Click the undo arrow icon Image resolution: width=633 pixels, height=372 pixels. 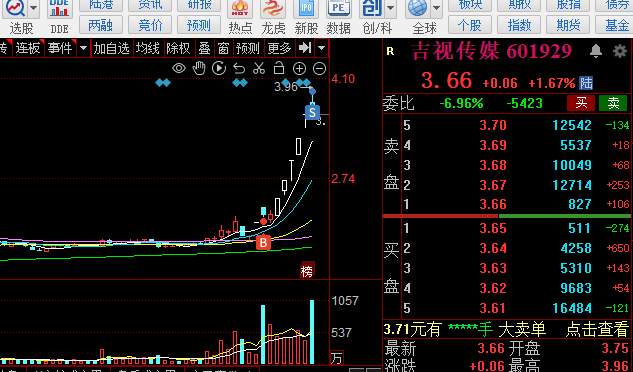click(239, 69)
